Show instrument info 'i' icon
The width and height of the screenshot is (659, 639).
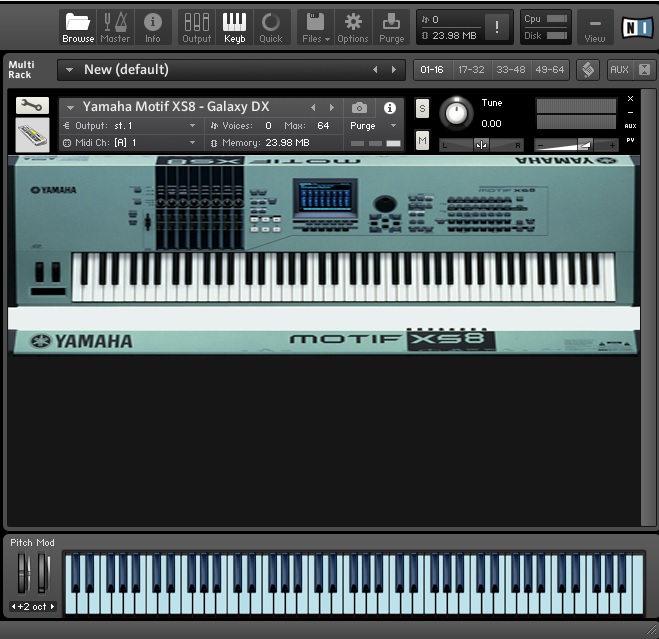pos(390,108)
